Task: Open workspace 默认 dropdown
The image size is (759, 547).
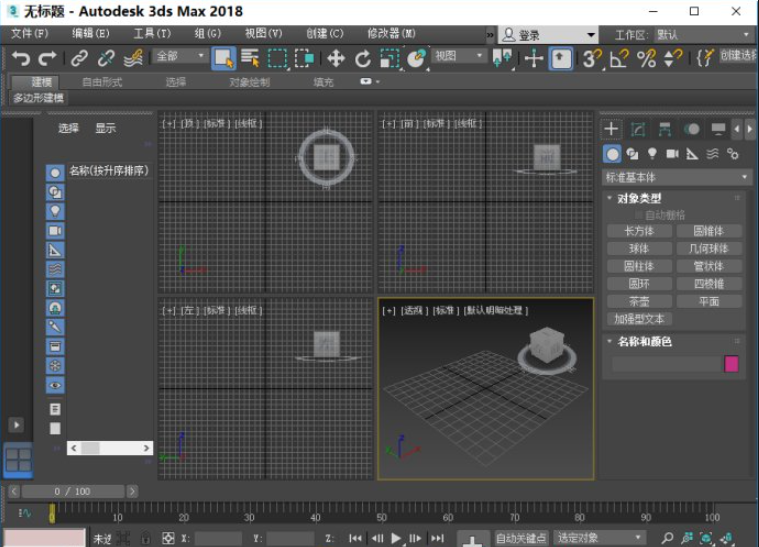Action: click(x=703, y=35)
